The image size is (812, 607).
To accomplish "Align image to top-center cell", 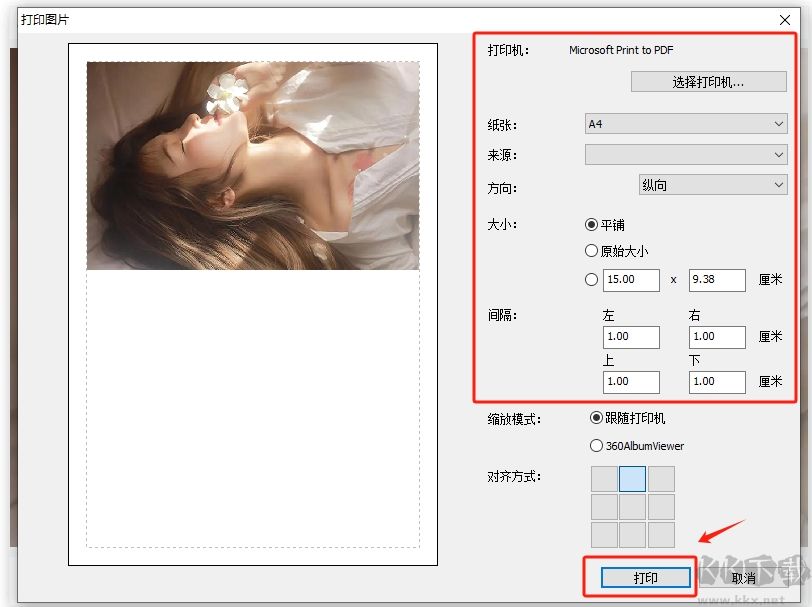I will coord(632,479).
